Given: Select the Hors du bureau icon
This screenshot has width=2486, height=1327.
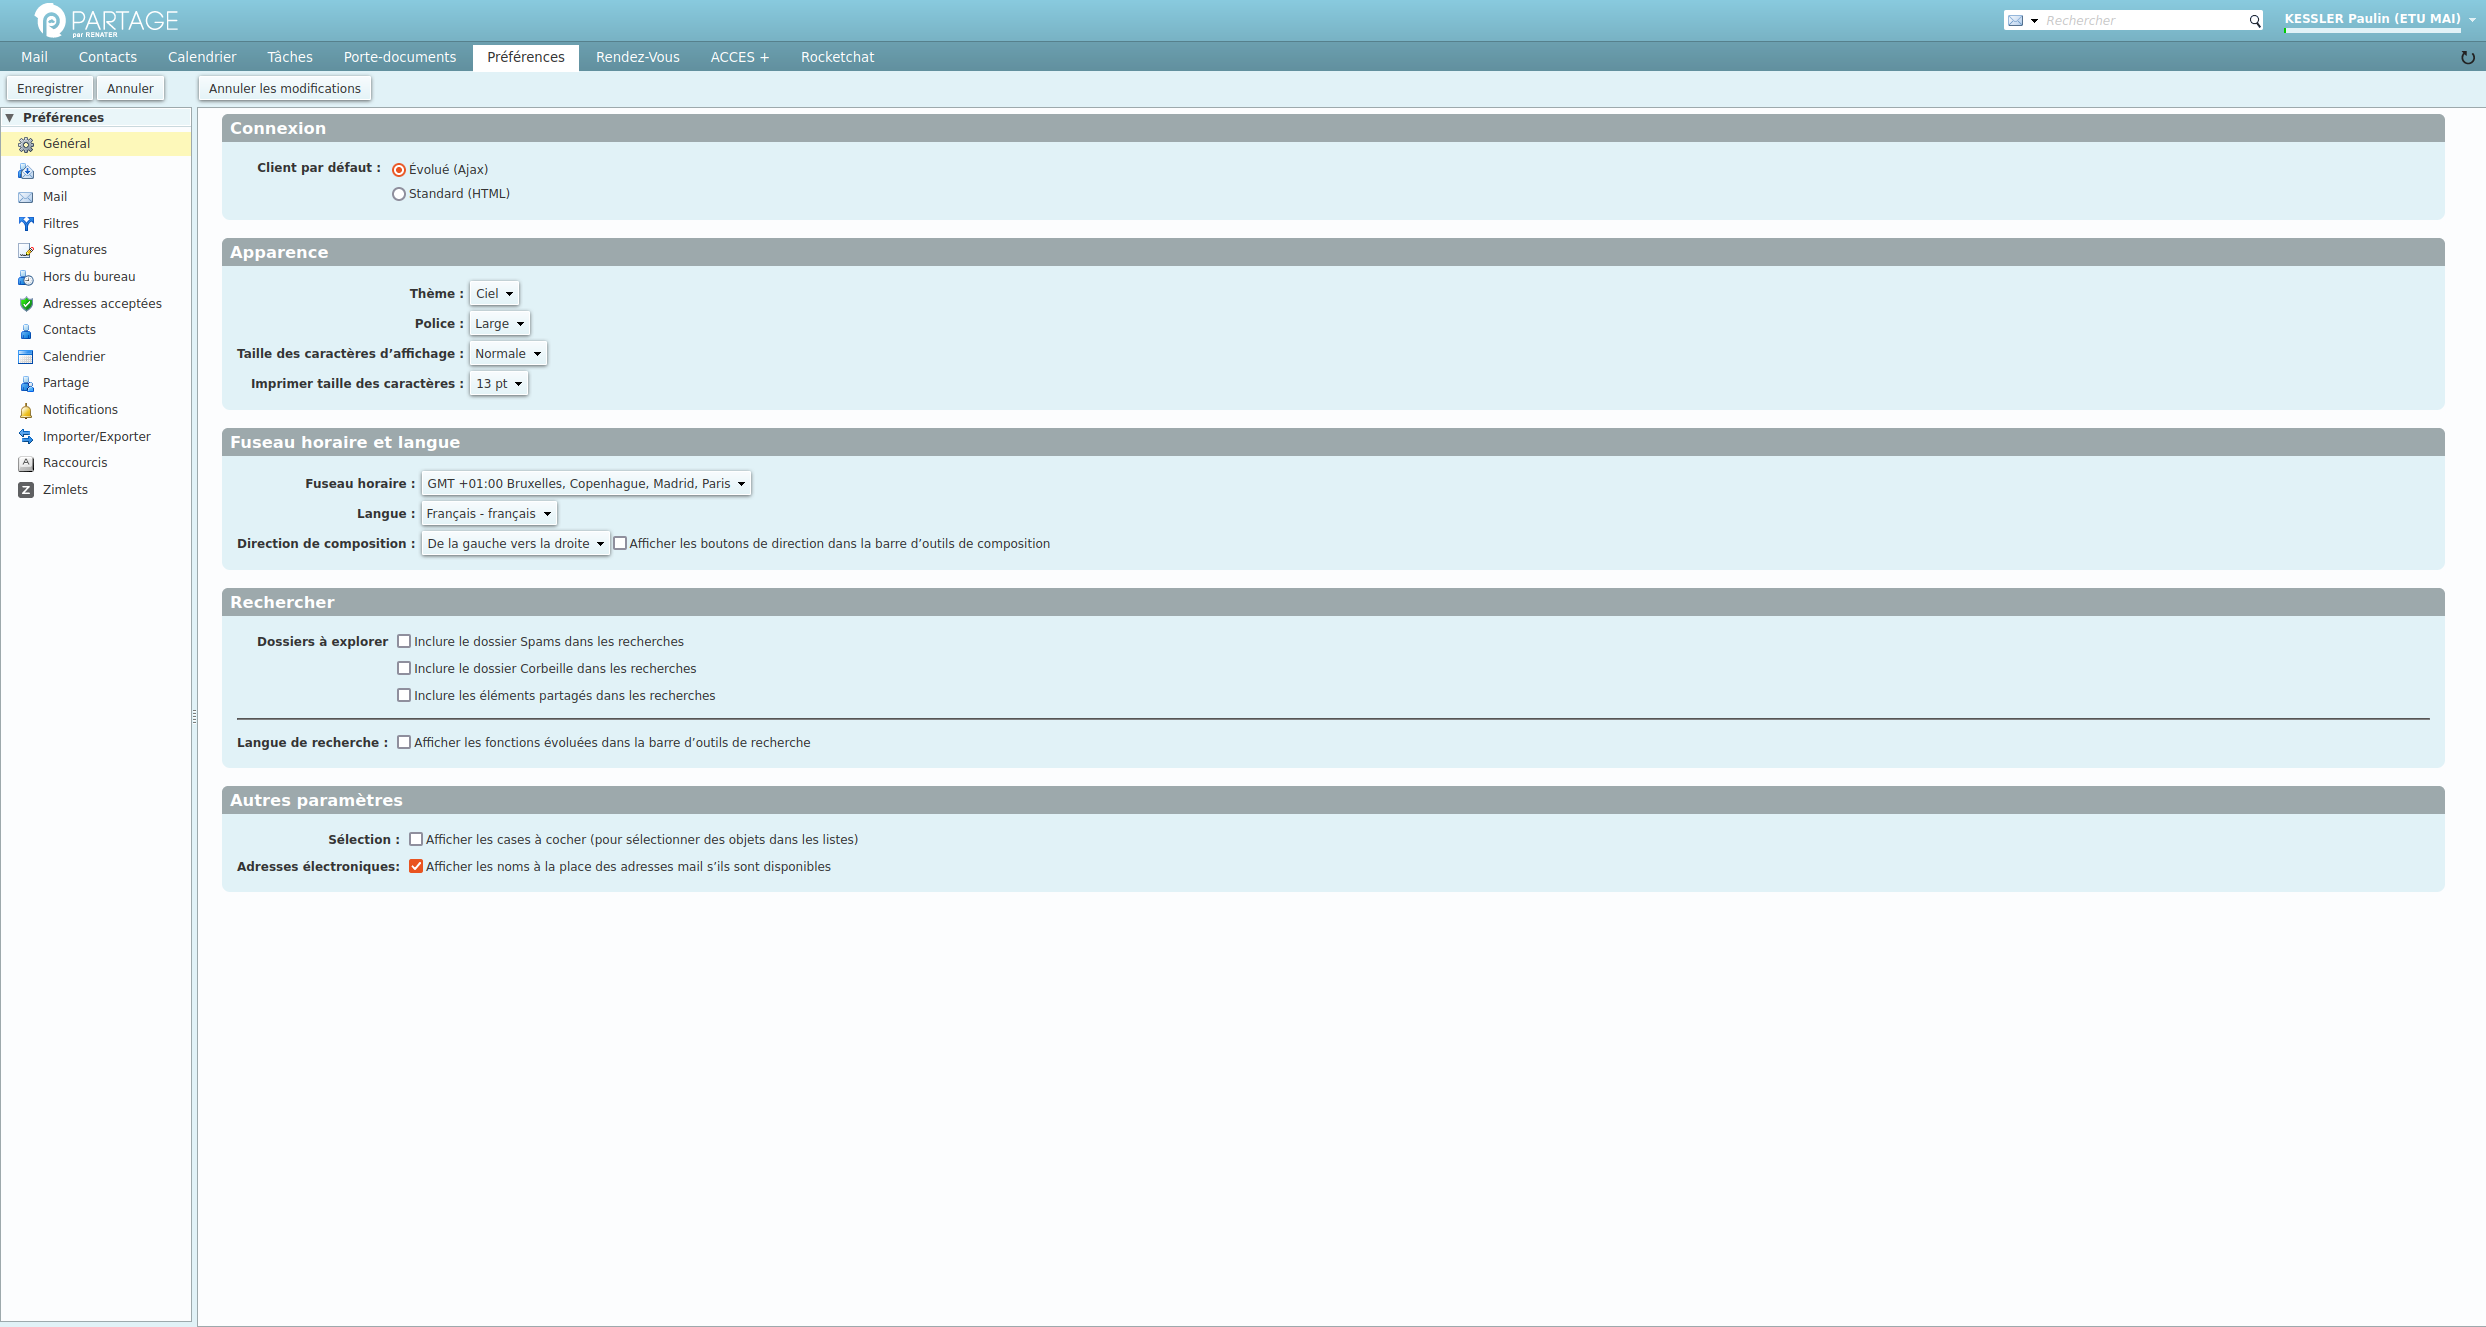Looking at the screenshot, I should [26, 277].
